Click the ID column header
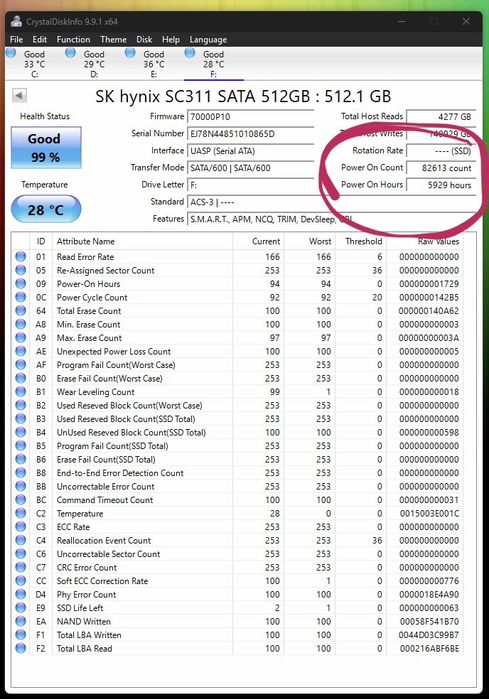 41,241
